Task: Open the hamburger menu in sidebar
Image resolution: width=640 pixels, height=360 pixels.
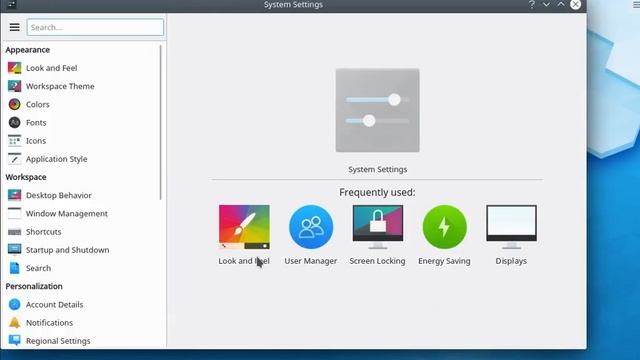Action: tap(15, 27)
